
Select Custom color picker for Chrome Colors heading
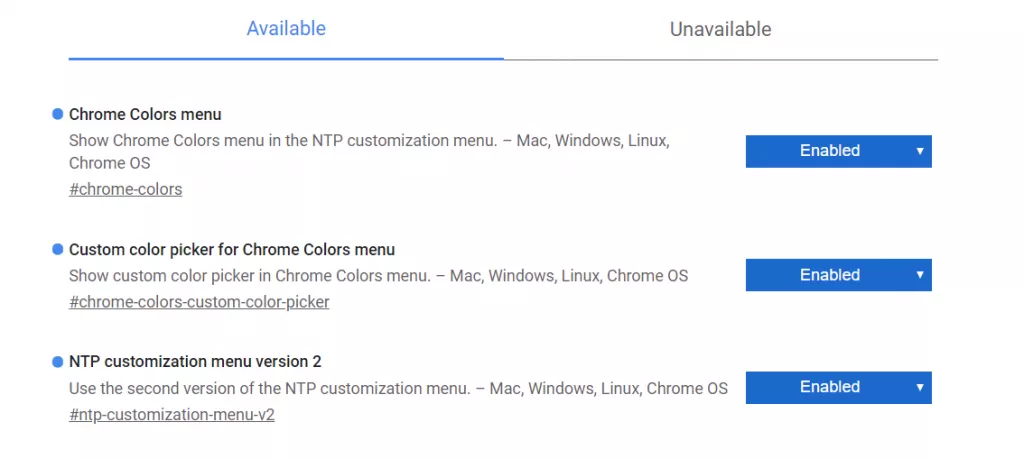click(x=232, y=249)
